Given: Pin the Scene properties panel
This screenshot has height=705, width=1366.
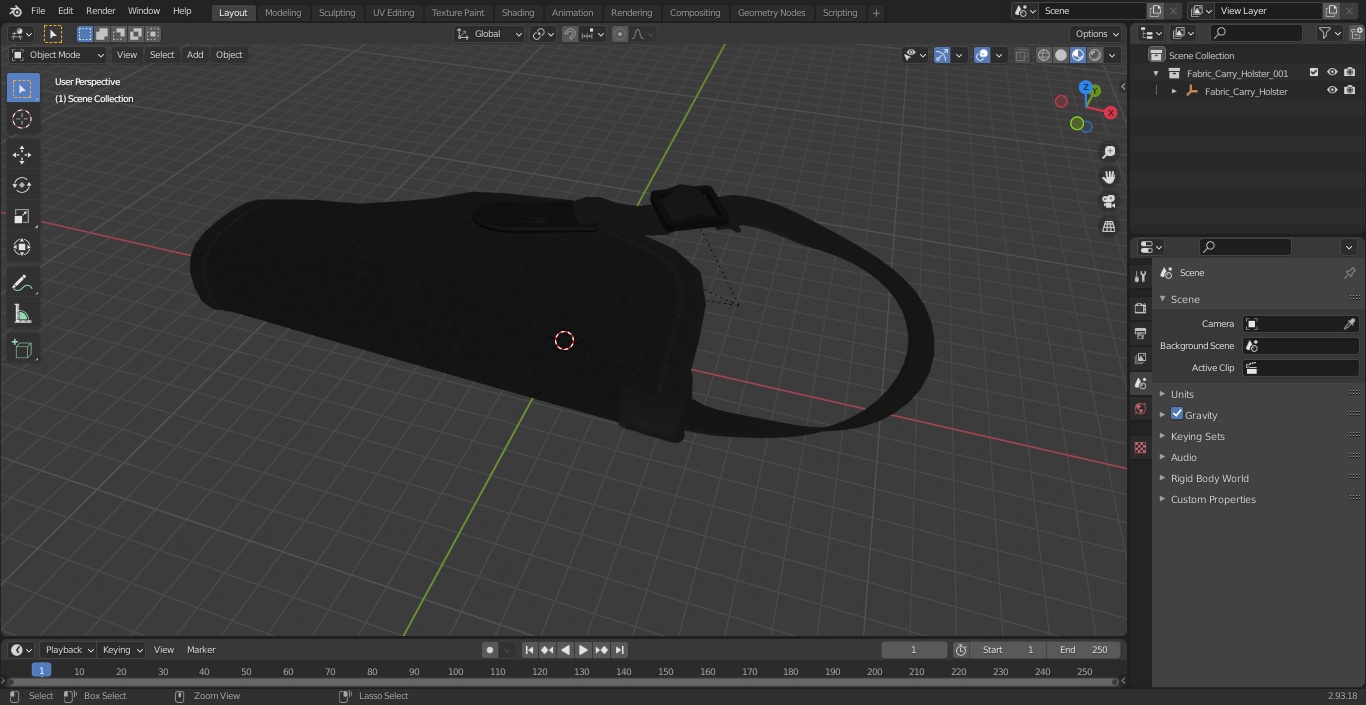Looking at the screenshot, I should [1349, 273].
